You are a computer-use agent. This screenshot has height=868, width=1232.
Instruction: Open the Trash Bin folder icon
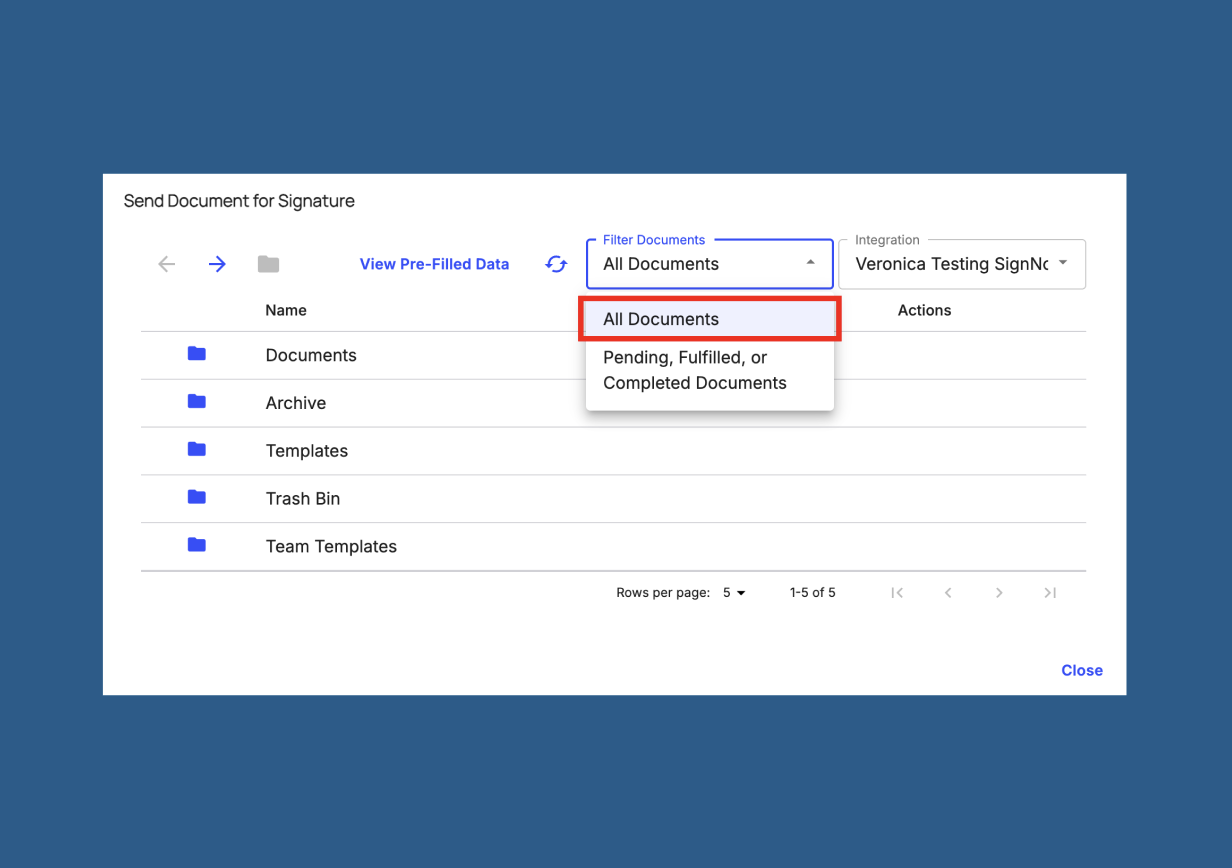[197, 497]
